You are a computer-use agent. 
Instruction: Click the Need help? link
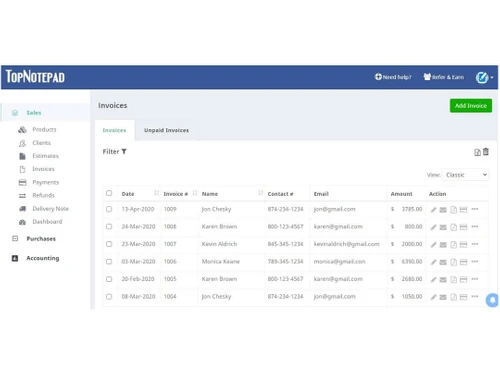(393, 77)
